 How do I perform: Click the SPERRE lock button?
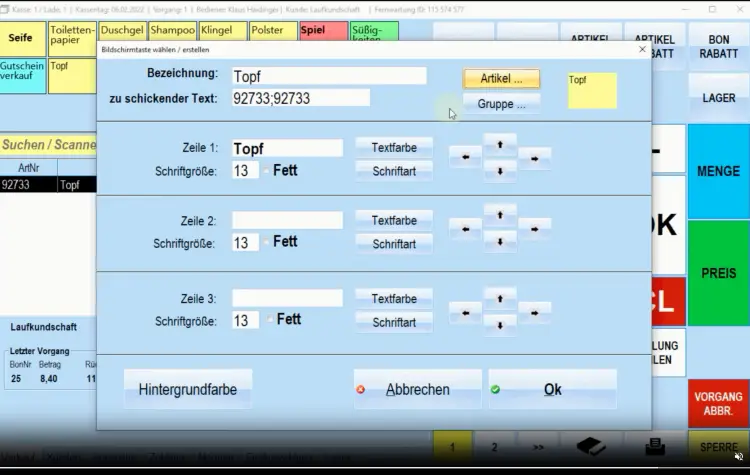tap(718, 447)
